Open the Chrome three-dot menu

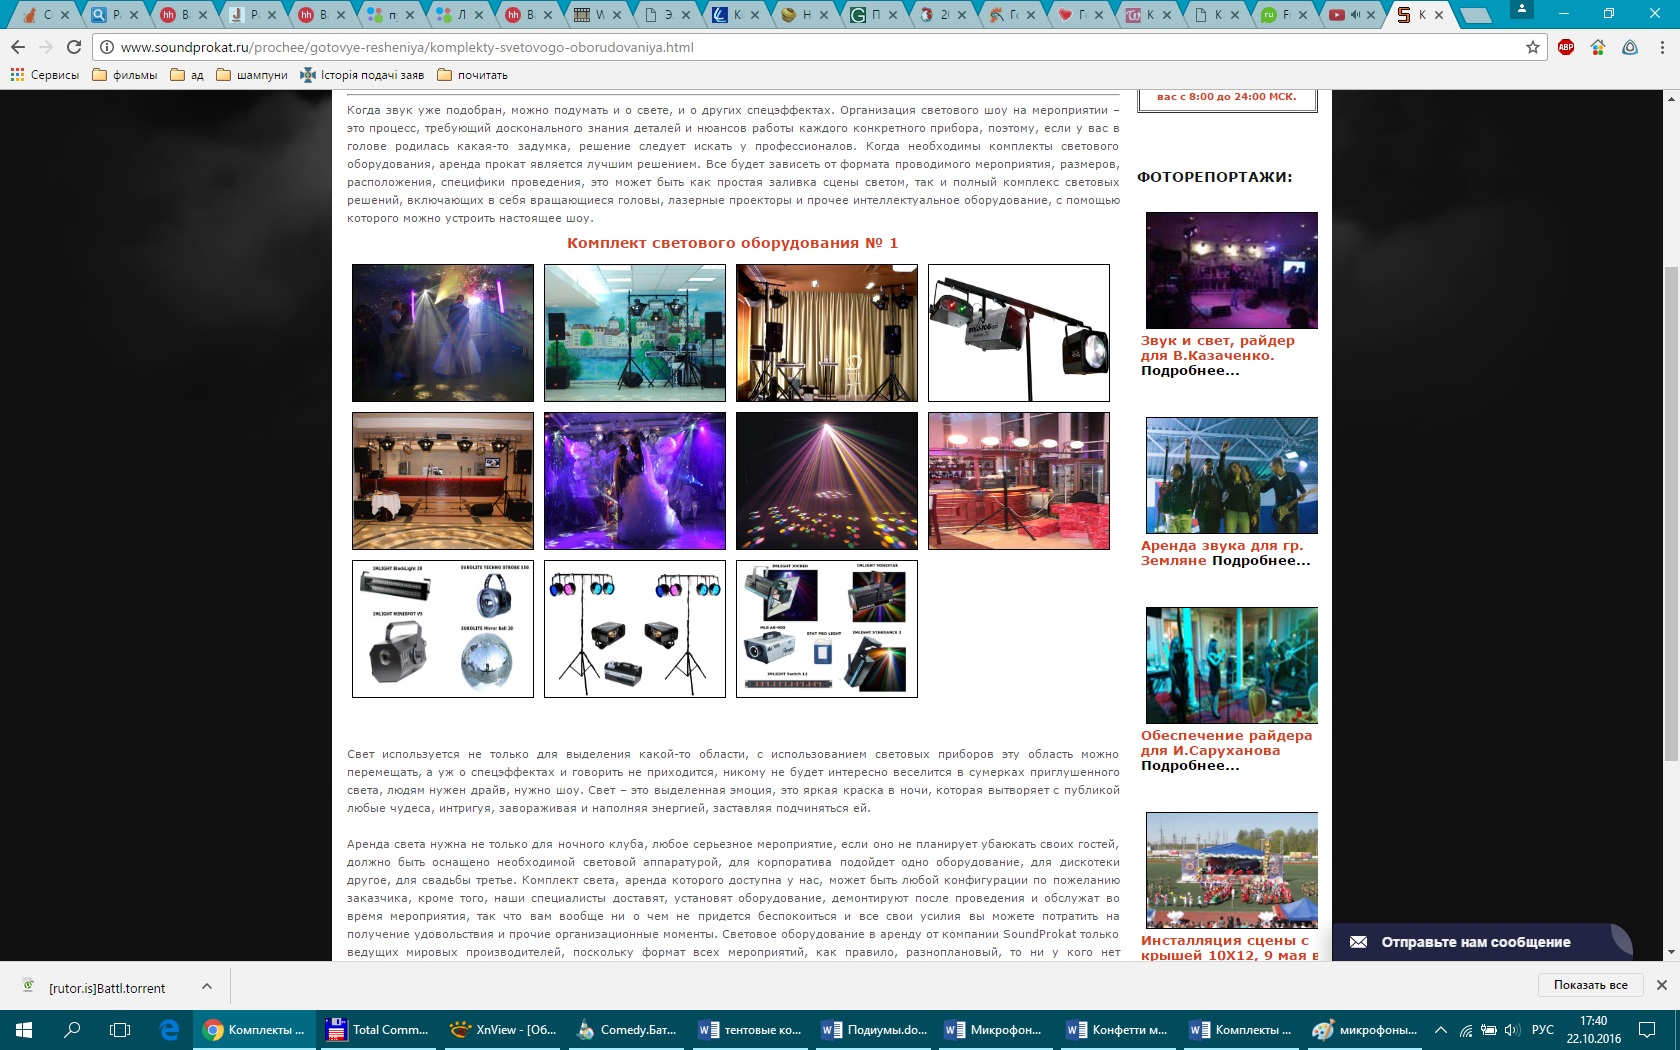click(1662, 47)
